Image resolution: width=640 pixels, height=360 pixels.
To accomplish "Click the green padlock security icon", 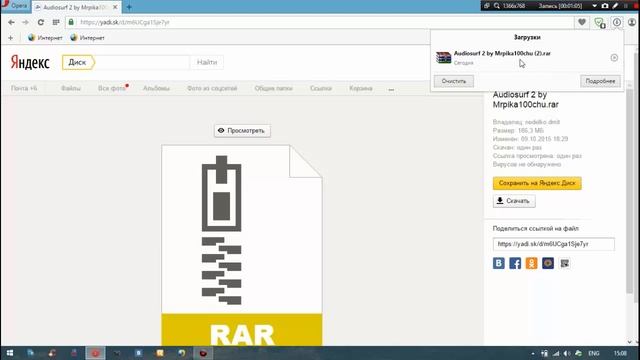I will [71, 22].
